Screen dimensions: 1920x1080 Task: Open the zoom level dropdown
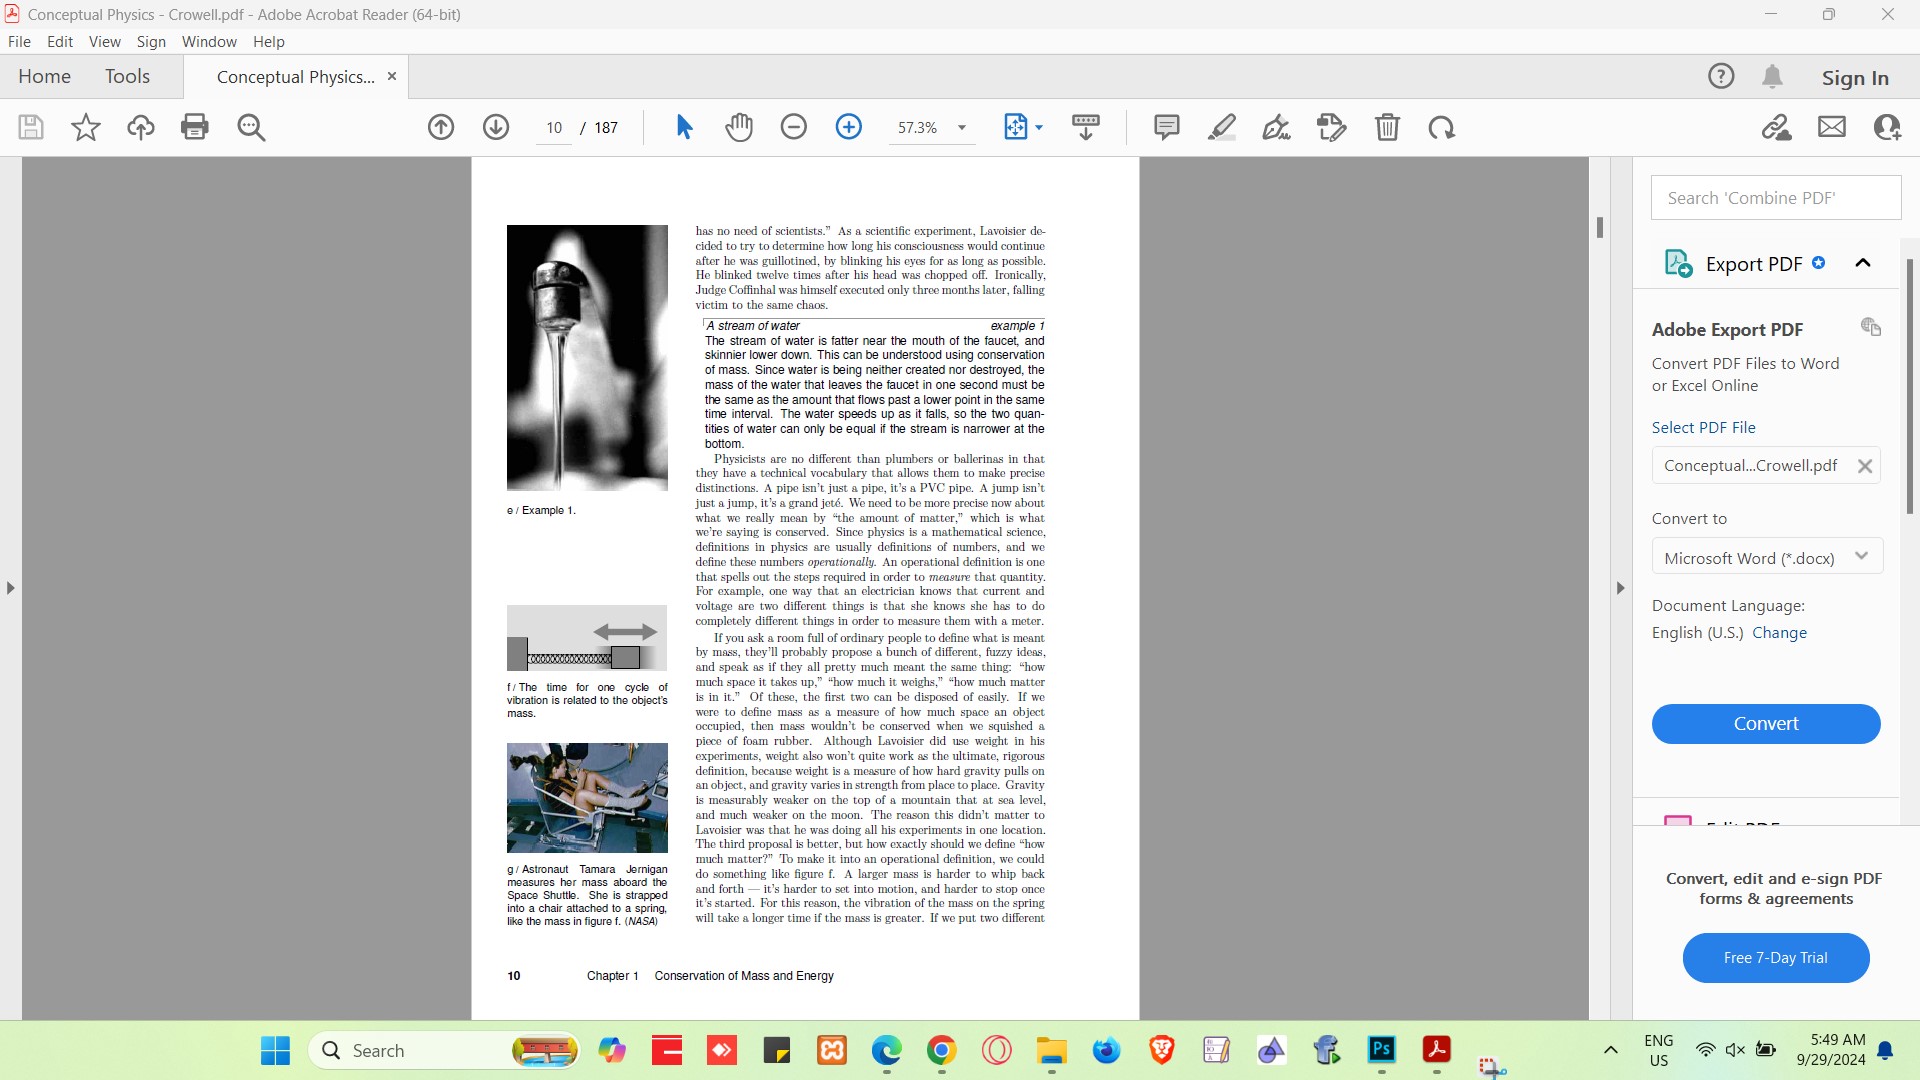pyautogui.click(x=962, y=128)
